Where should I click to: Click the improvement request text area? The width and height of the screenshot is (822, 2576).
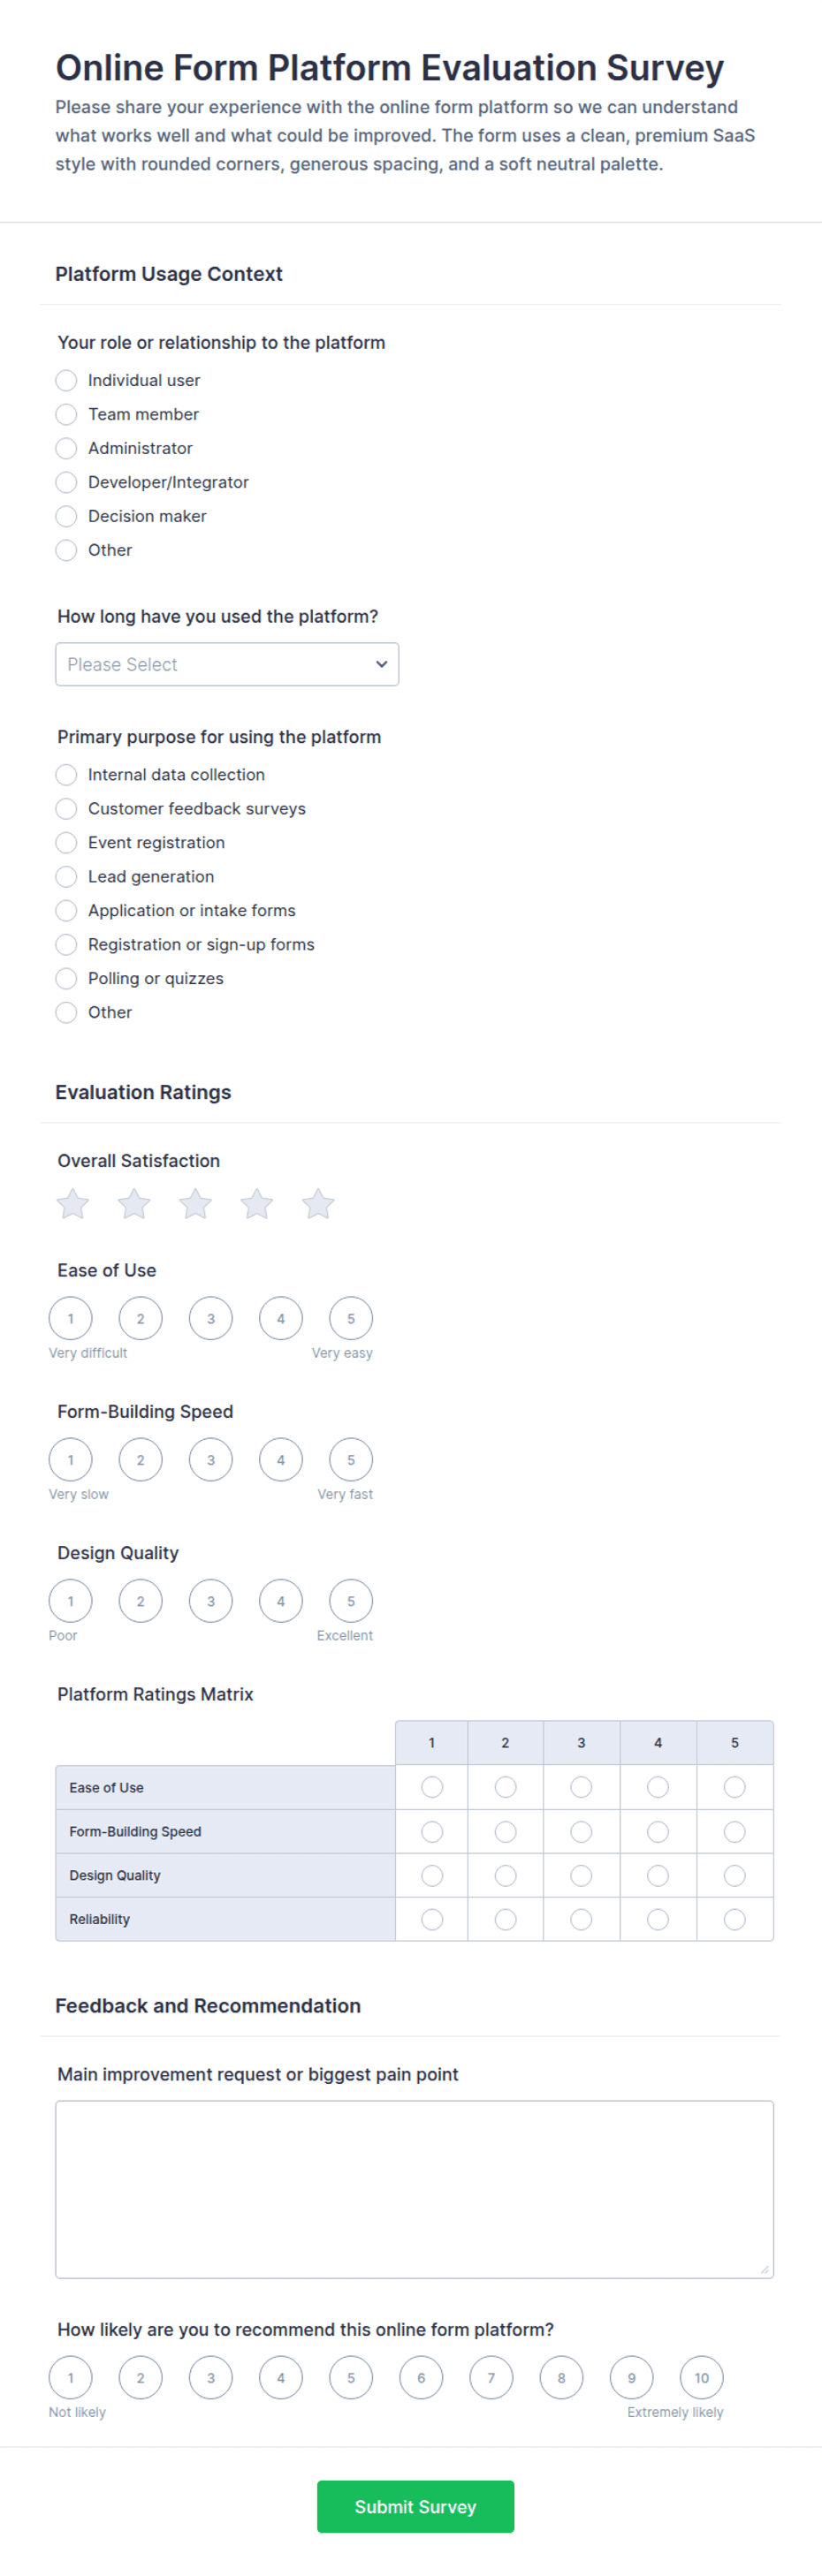click(x=414, y=2188)
